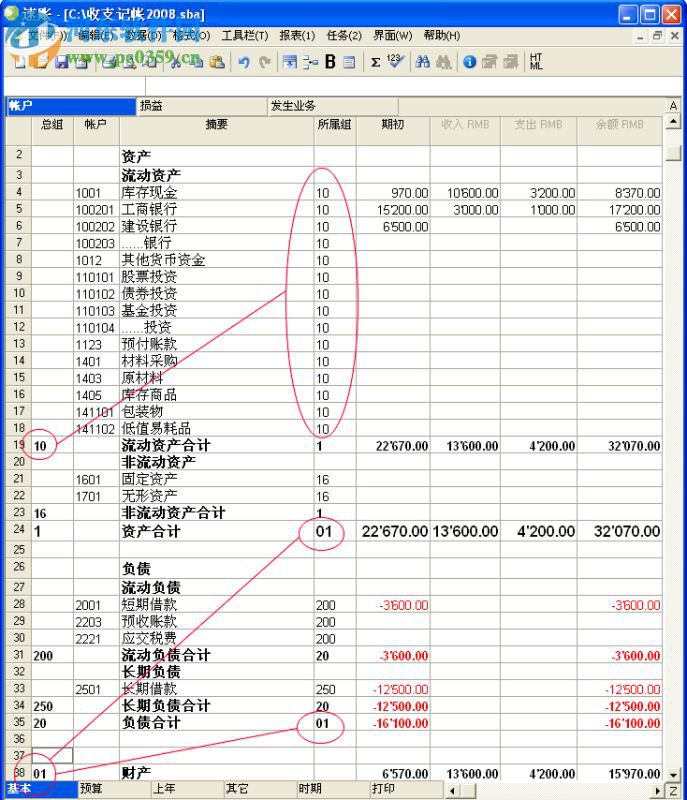Select the 固定资产 cell
687x800 pixels.
217,479
